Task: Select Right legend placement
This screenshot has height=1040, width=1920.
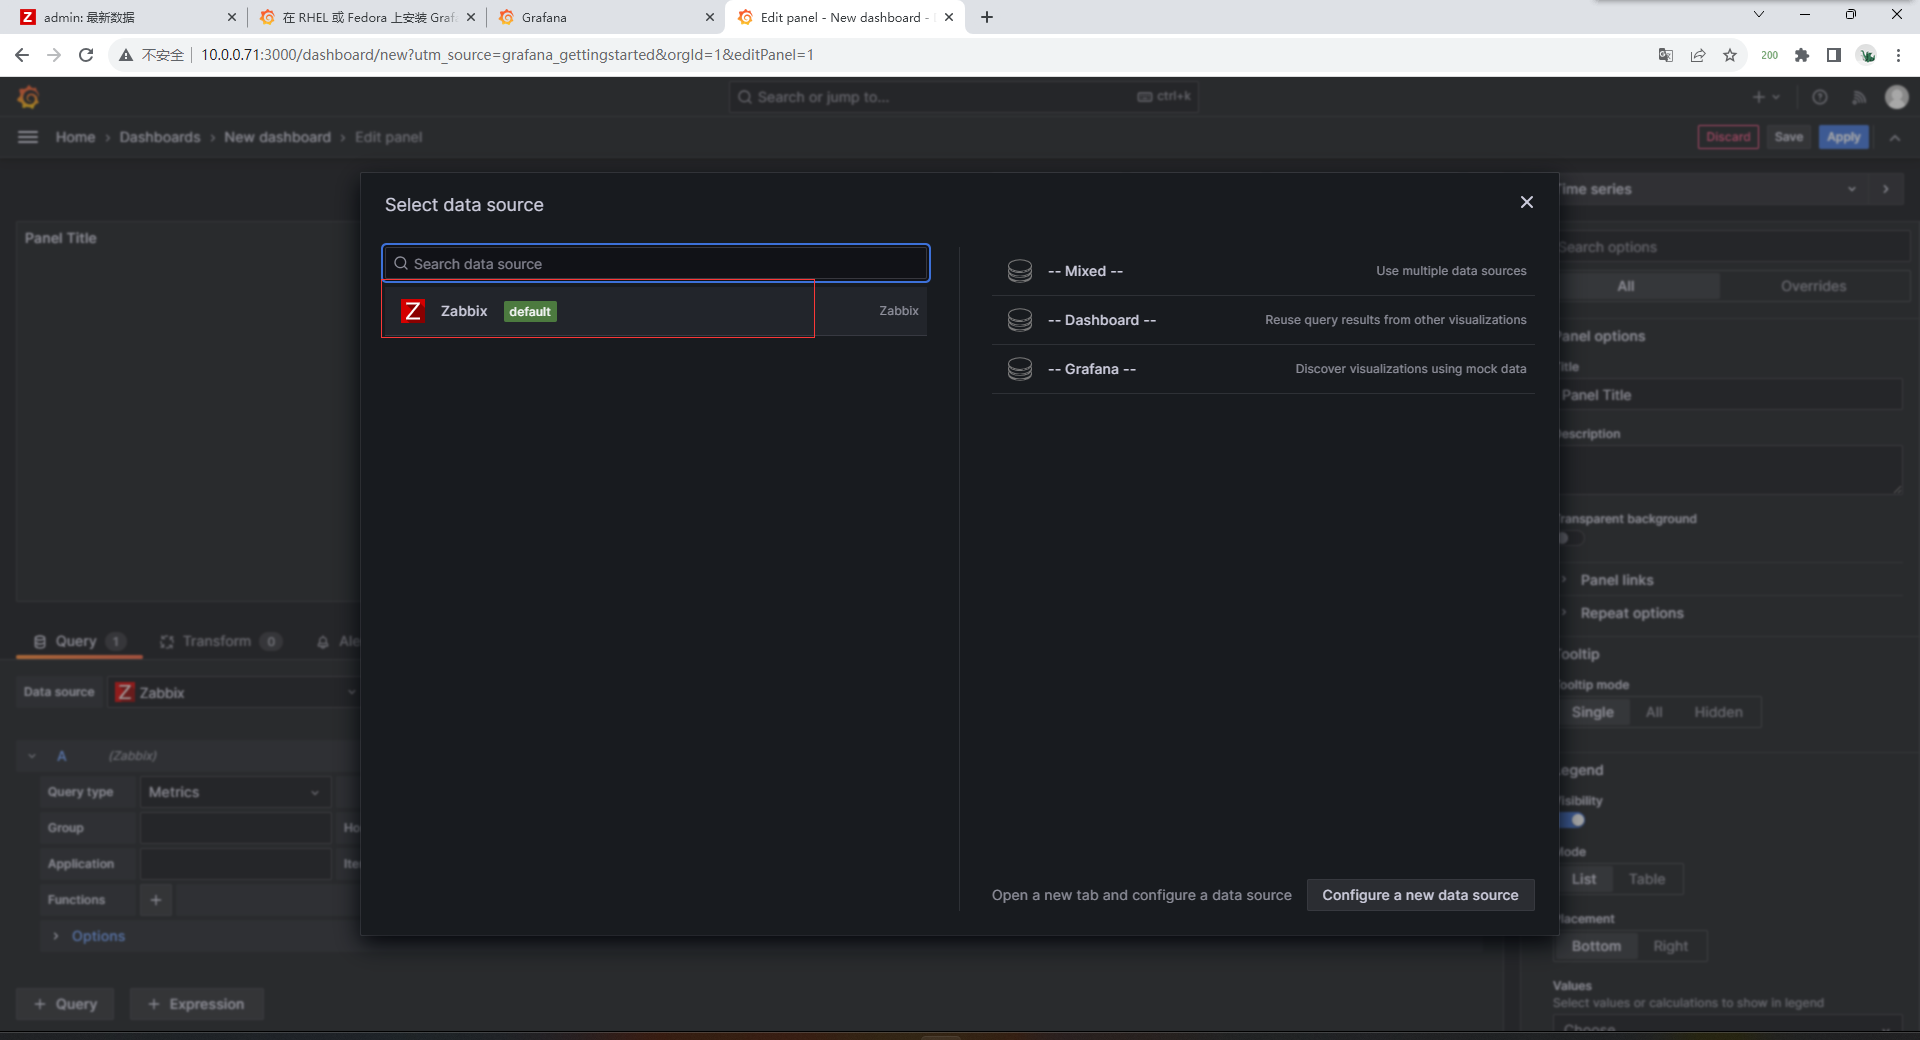Action: point(1670,946)
